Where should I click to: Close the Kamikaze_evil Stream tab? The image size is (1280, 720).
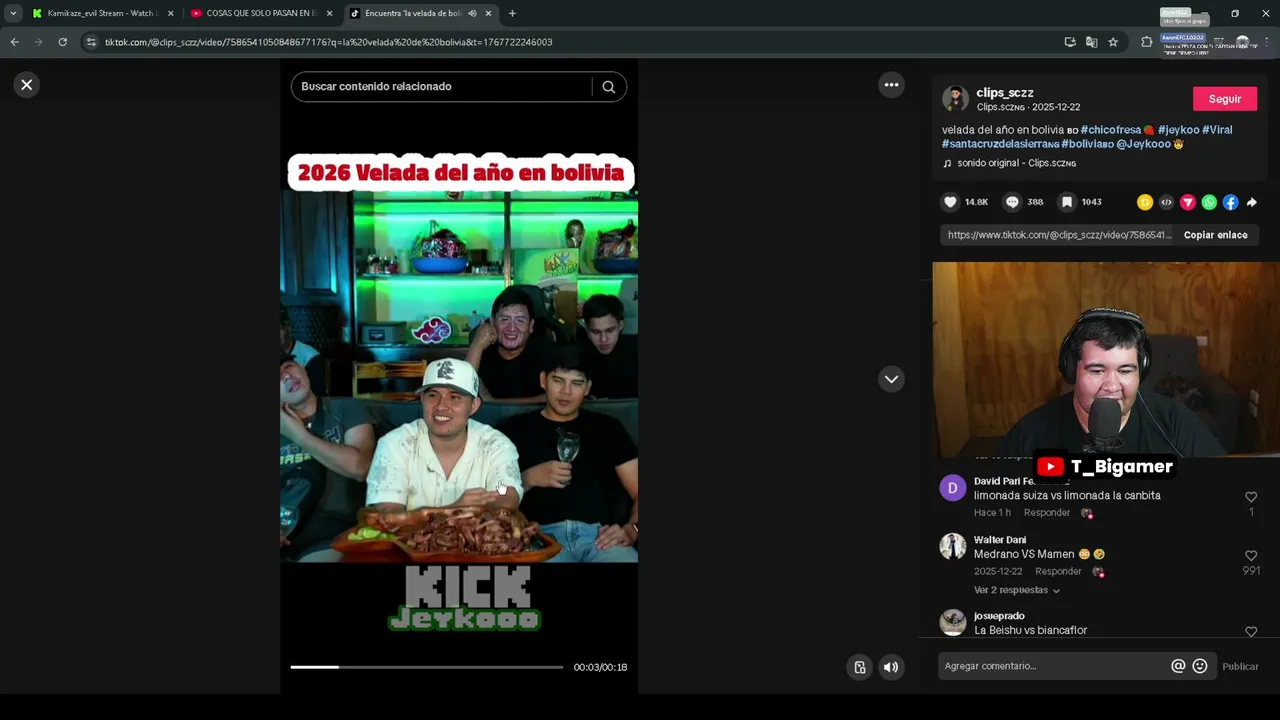point(170,13)
